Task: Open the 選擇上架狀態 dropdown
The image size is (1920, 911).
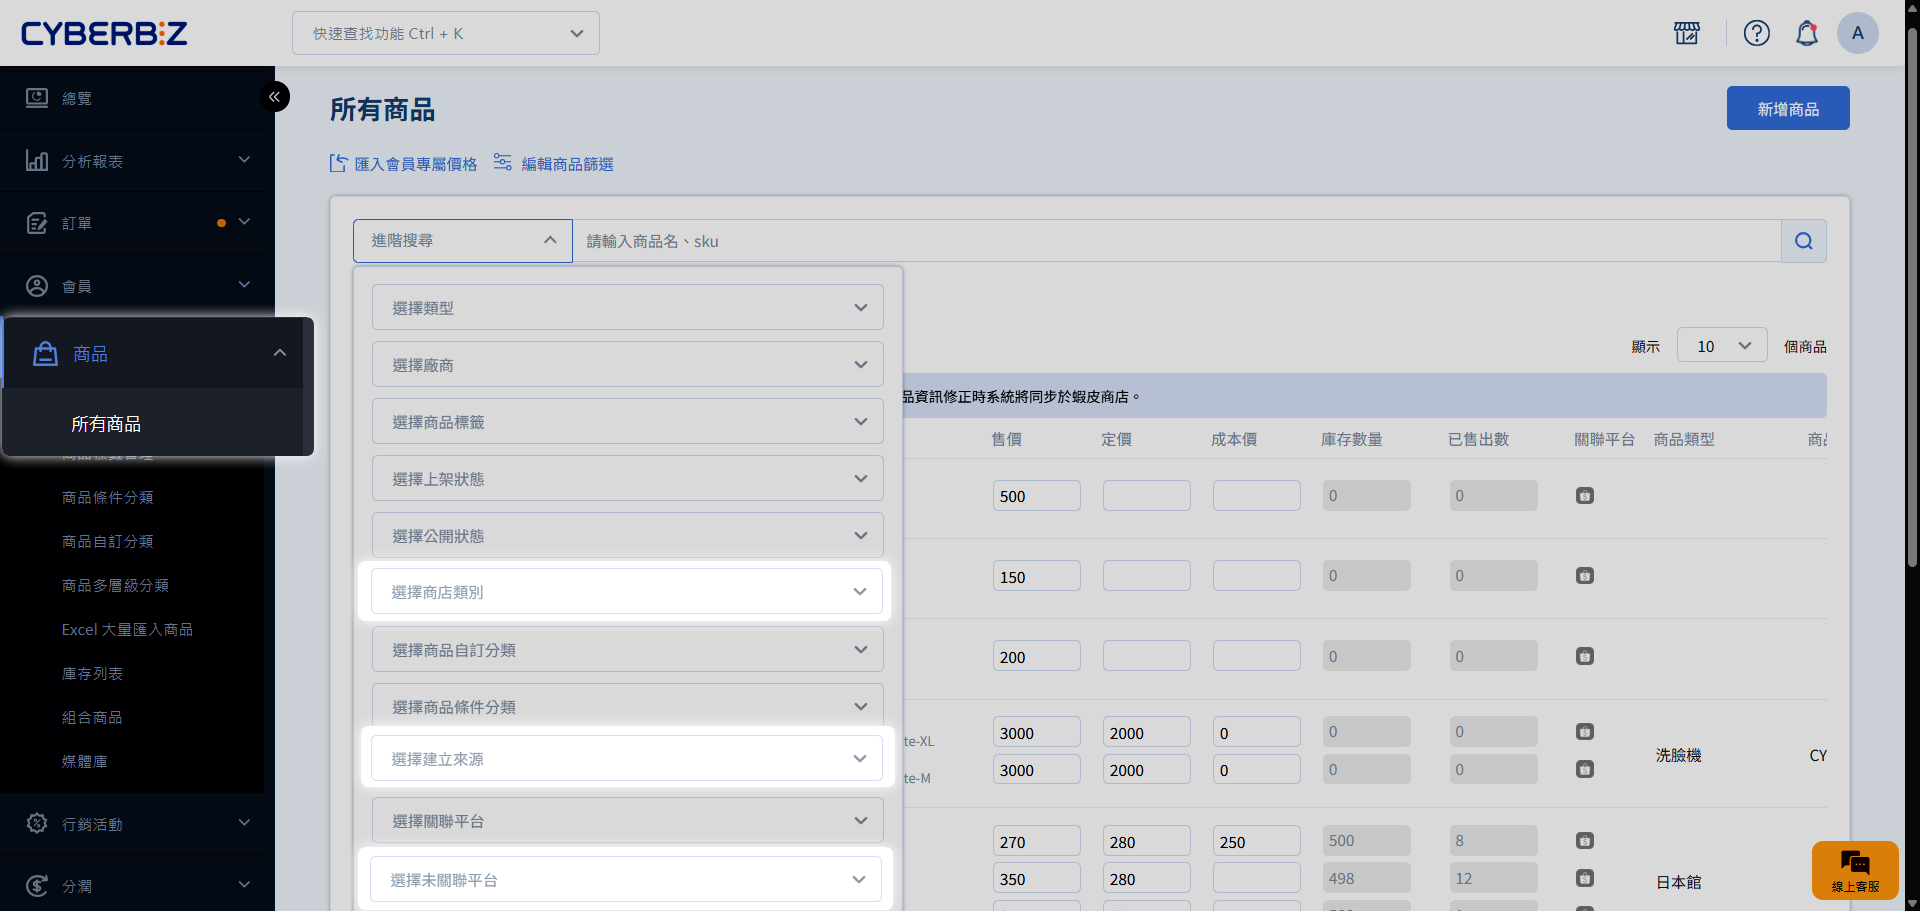Action: click(x=627, y=479)
